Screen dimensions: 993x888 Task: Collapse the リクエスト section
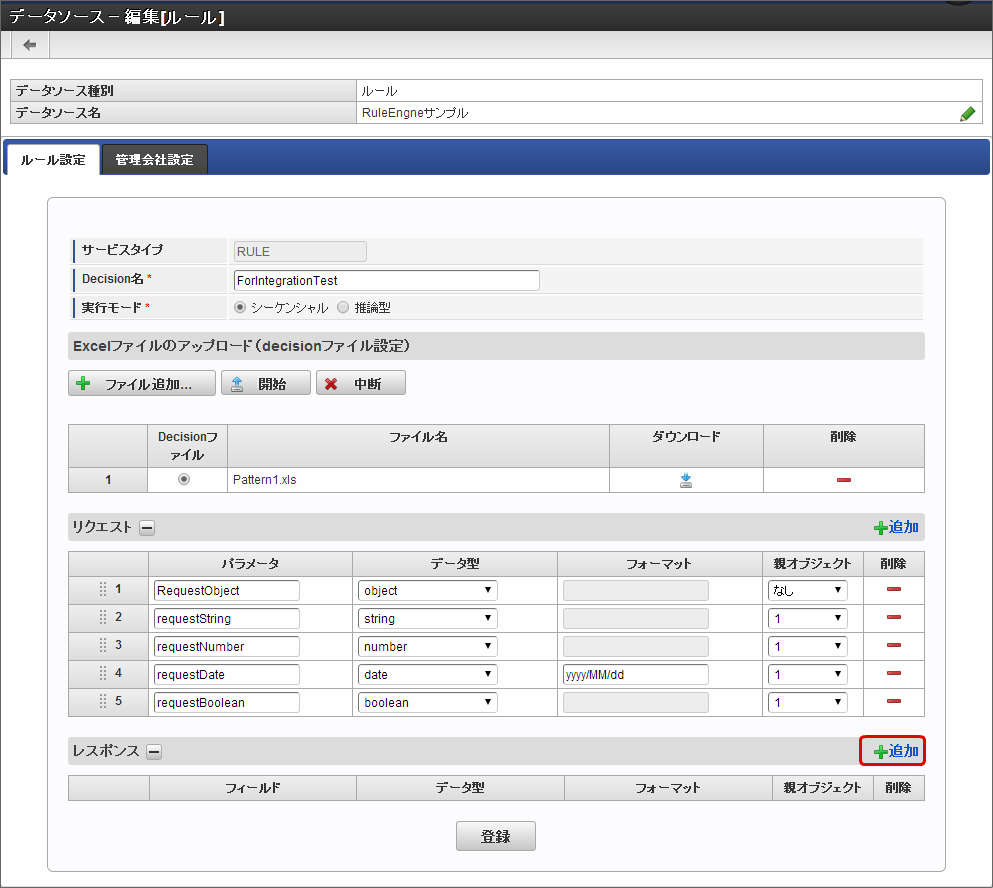pyautogui.click(x=146, y=528)
